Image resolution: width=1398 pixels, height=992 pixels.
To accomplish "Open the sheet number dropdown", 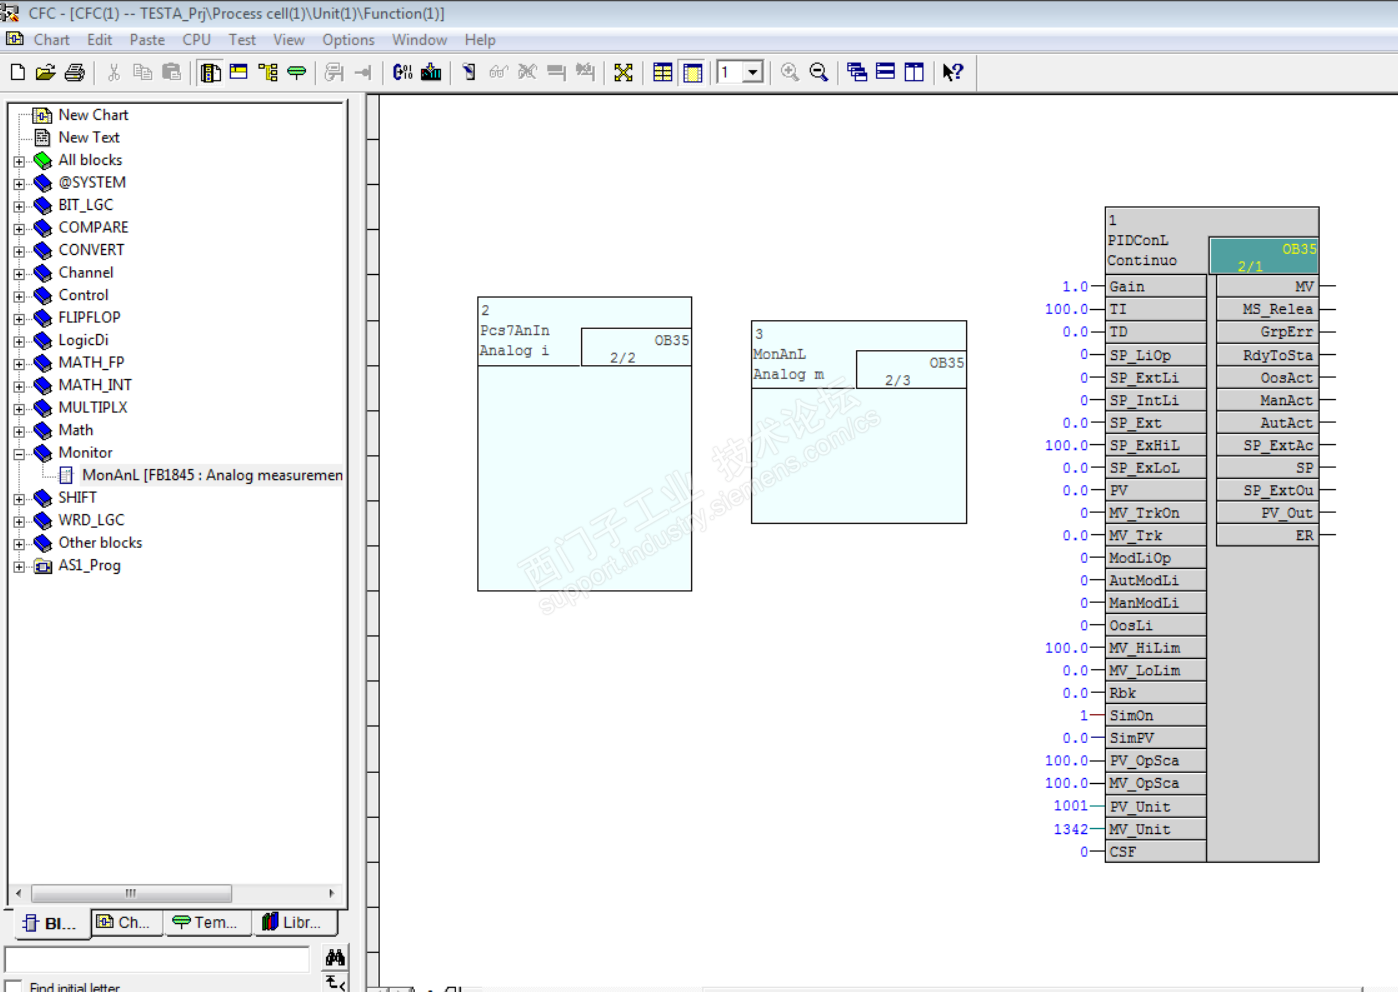I will tap(753, 72).
